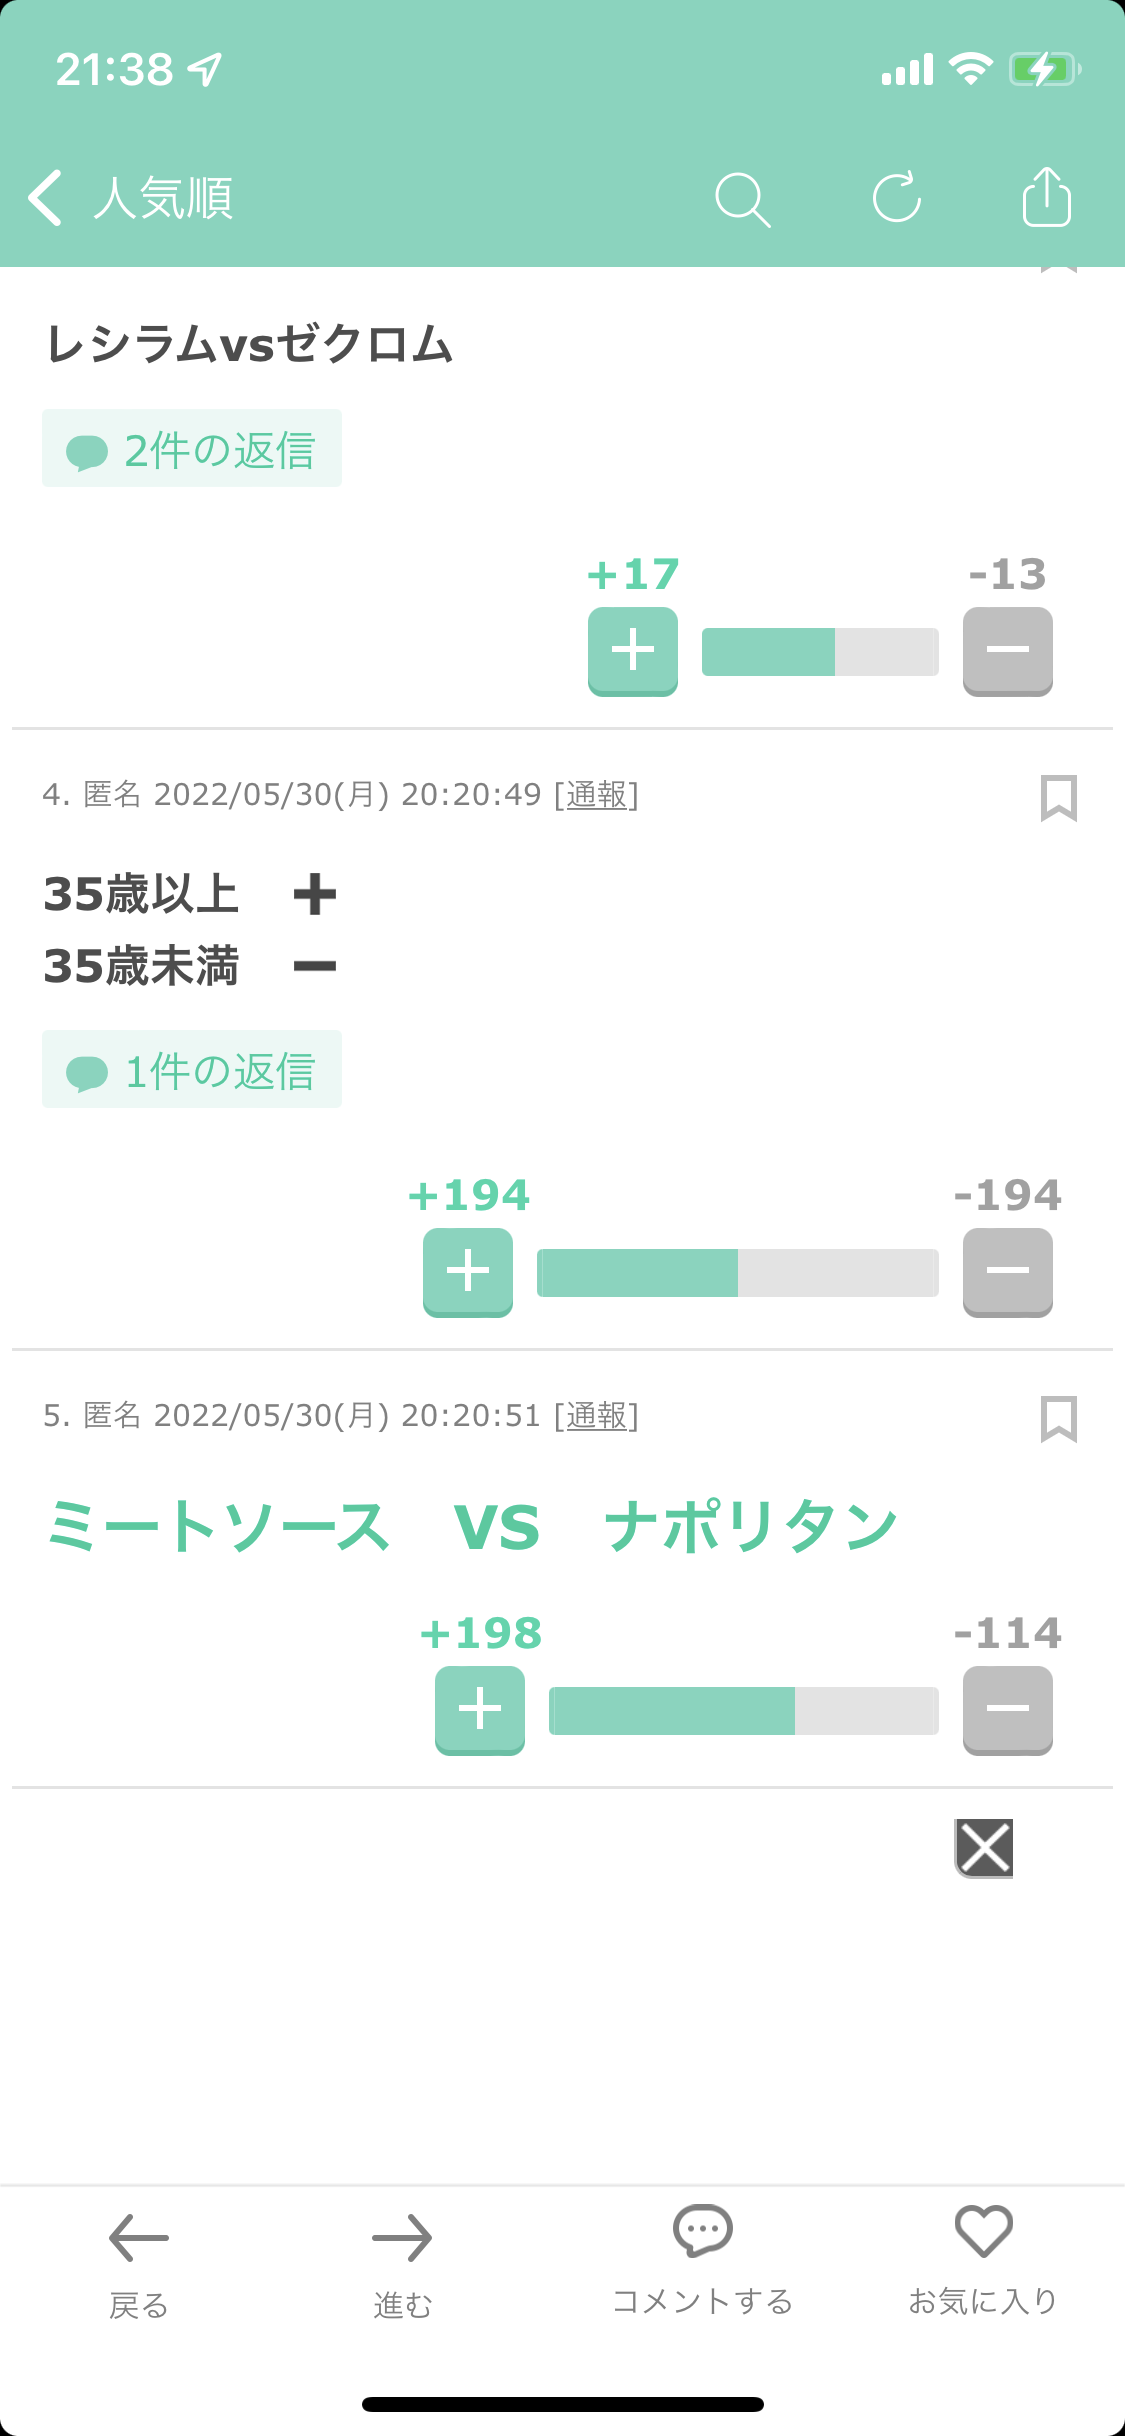Downvote the レシラムvsゼクロム comment
The width and height of the screenshot is (1125, 2436).
click(1008, 651)
